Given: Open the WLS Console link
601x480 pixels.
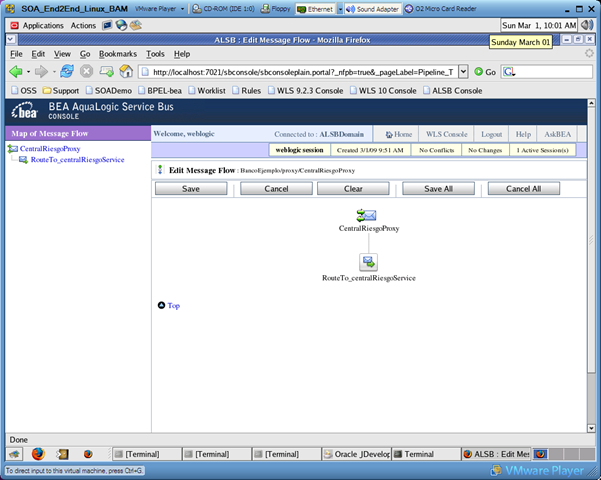Looking at the screenshot, I should pos(447,134).
